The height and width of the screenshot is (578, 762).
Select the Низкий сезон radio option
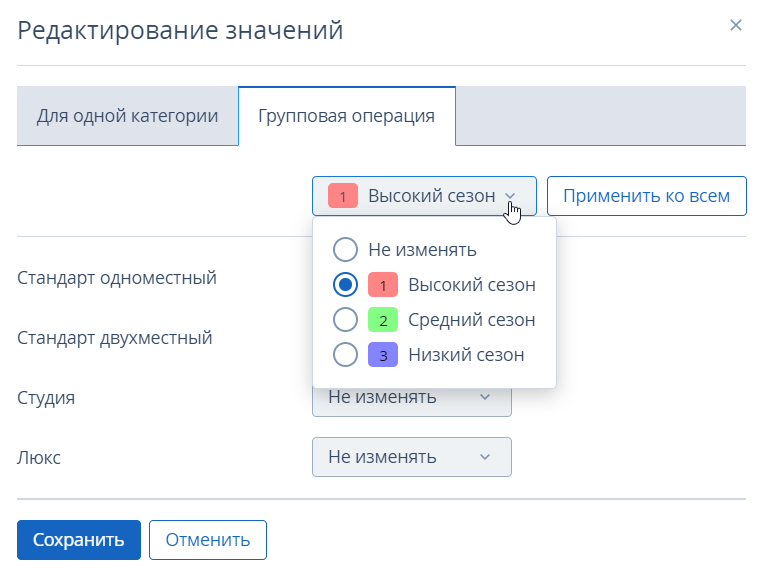(346, 354)
